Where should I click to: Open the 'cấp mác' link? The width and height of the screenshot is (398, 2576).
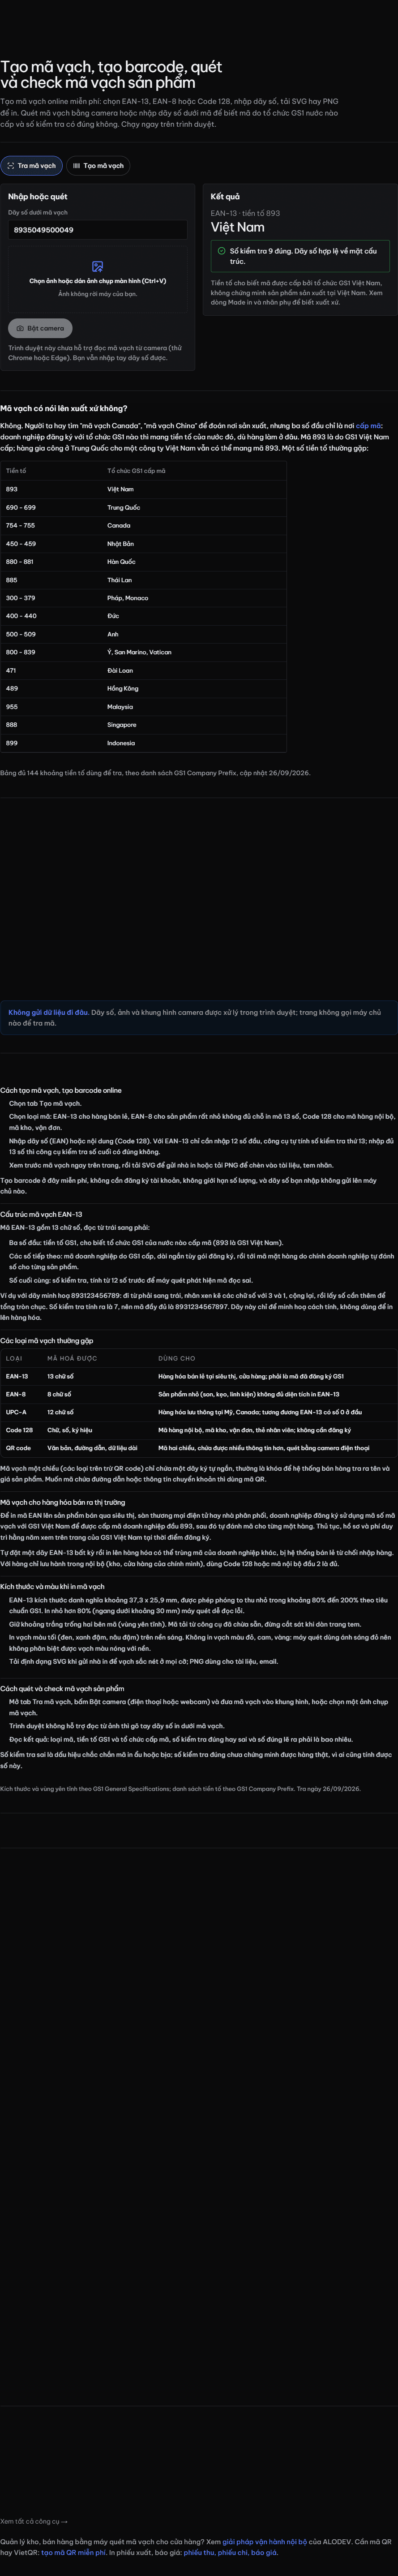coord(370,426)
